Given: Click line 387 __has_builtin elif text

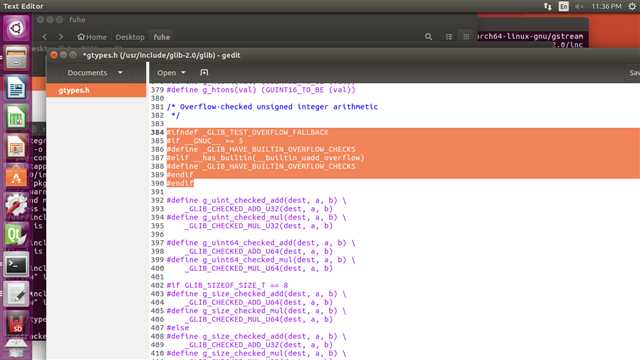Looking at the screenshot, I should coord(266,158).
